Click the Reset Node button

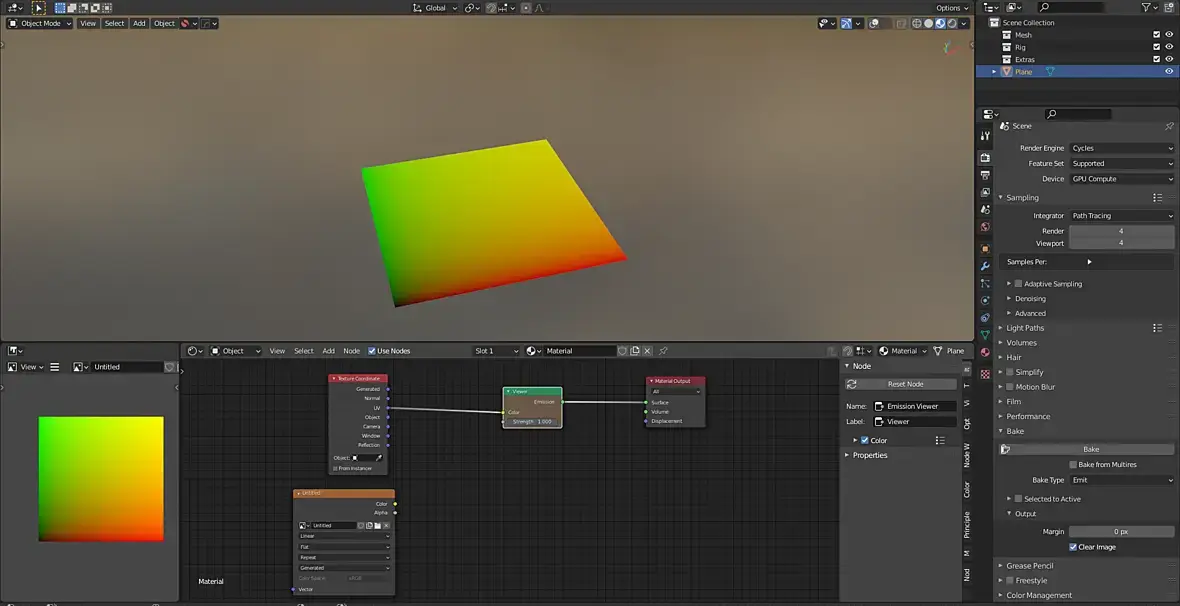(905, 384)
